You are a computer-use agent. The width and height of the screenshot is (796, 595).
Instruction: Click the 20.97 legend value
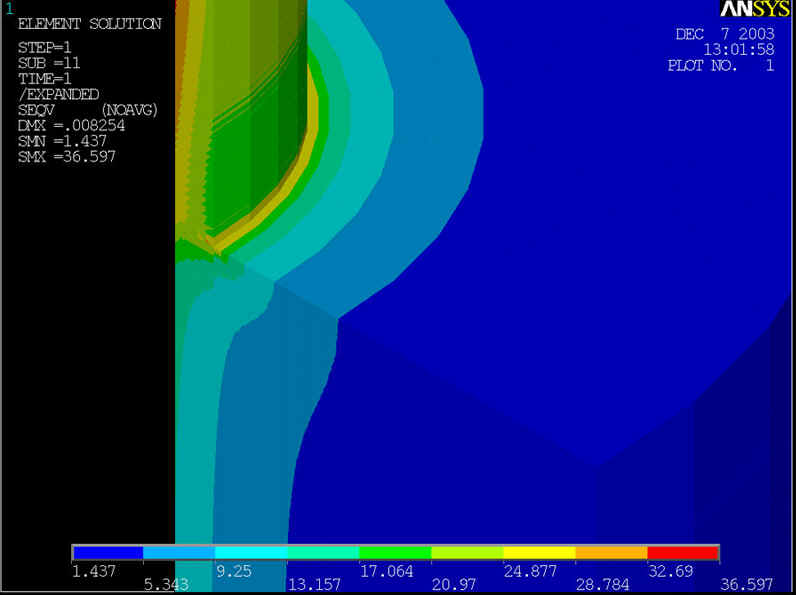coord(454,585)
